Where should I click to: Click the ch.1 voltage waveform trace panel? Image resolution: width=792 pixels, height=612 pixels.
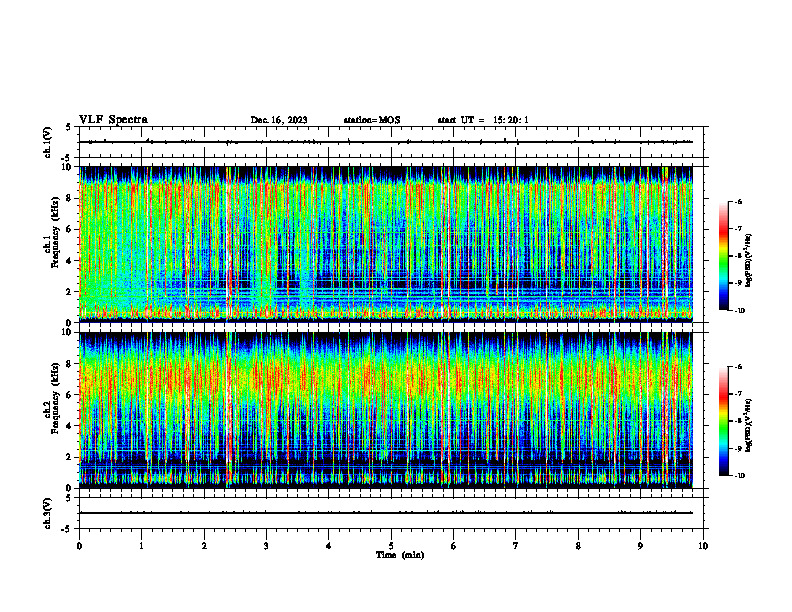point(393,142)
